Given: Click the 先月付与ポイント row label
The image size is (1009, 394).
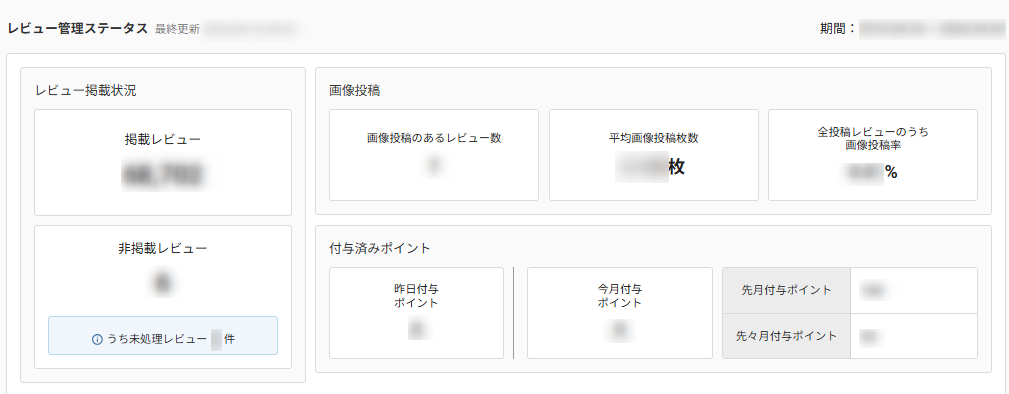Looking at the screenshot, I should [x=786, y=290].
